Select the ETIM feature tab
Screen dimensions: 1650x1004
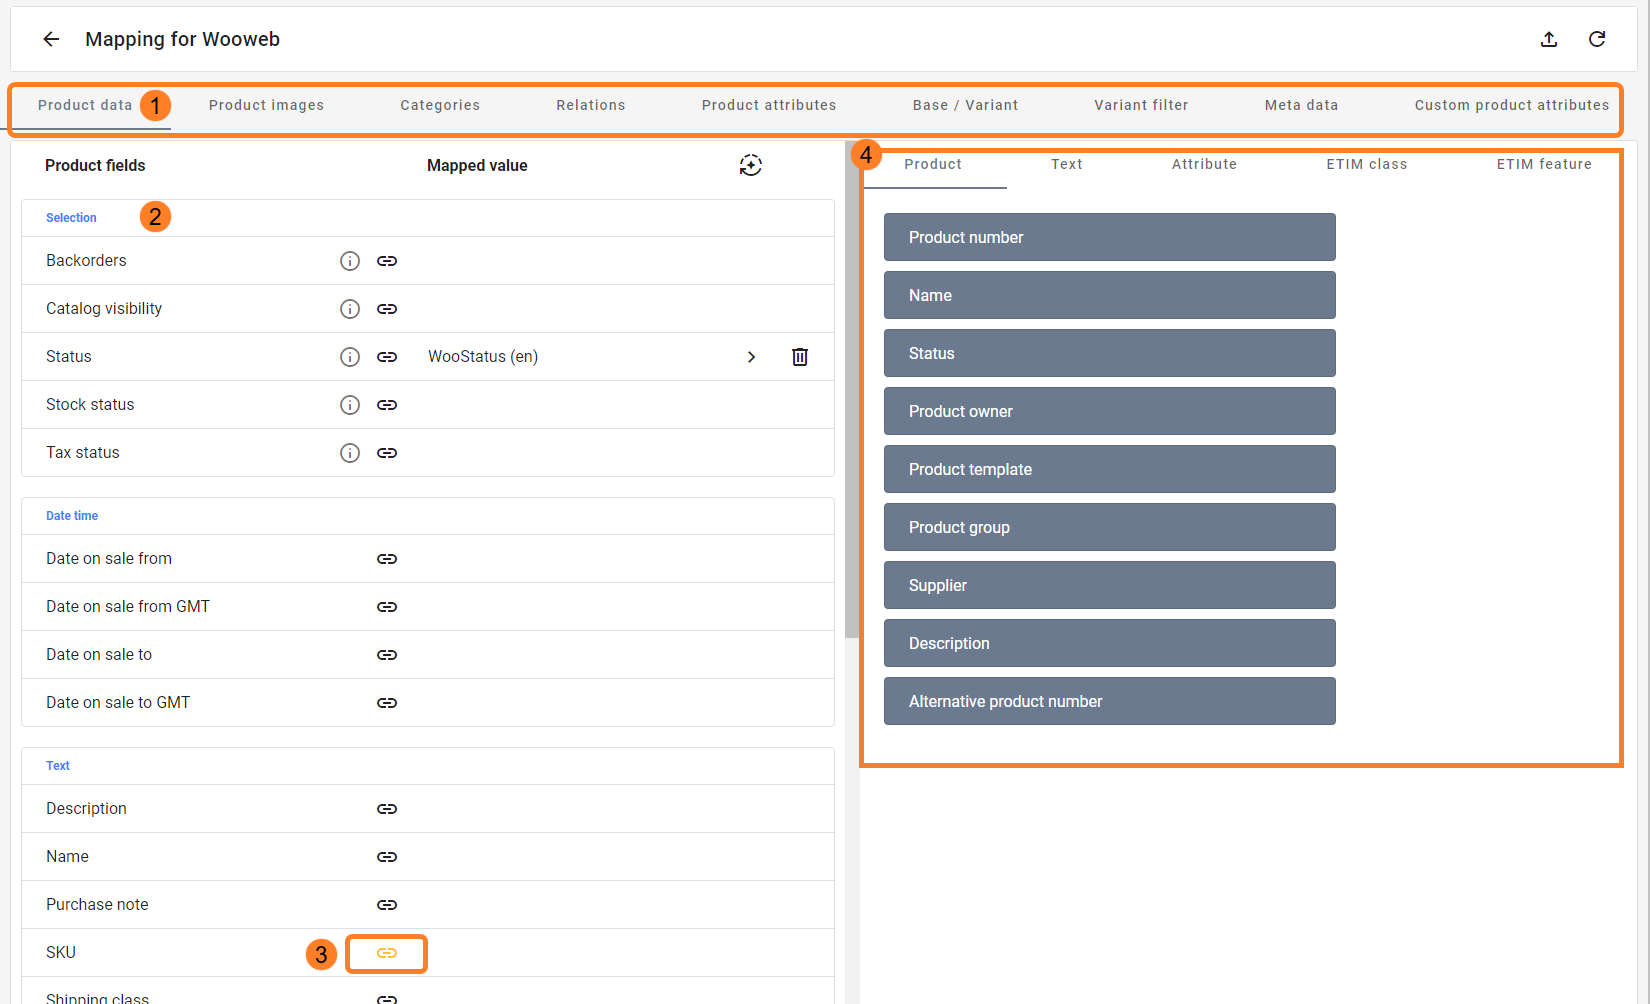click(x=1544, y=164)
